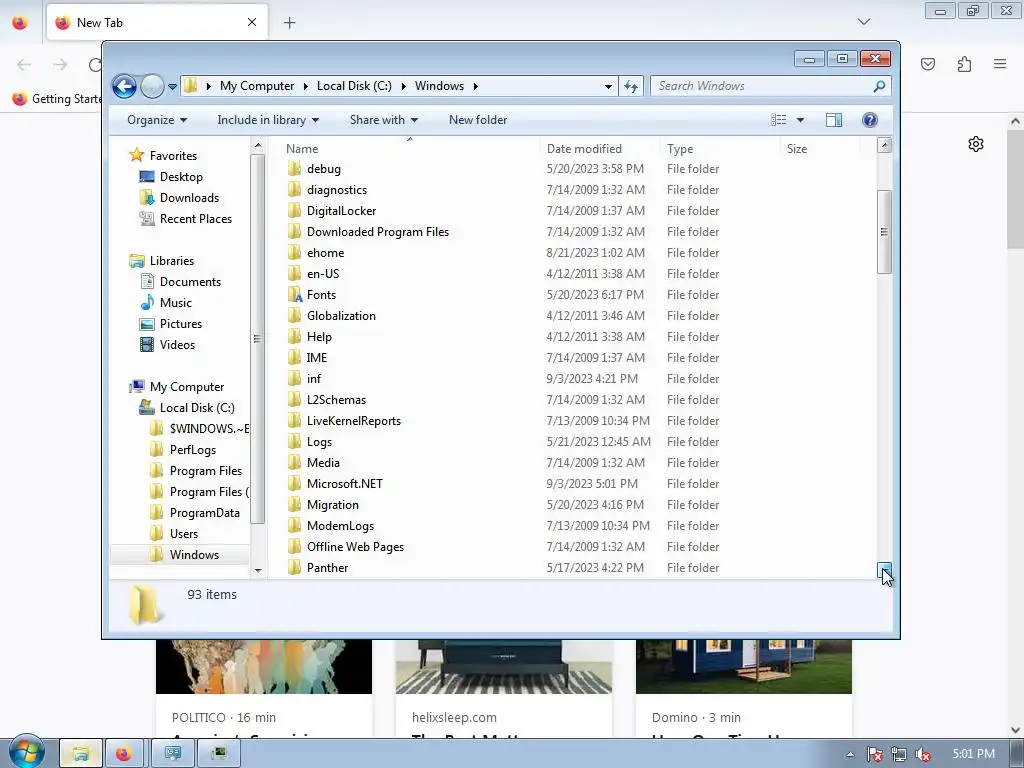Viewport: 1024px width, 768px height.
Task: Select the Music library
Action: click(x=176, y=303)
